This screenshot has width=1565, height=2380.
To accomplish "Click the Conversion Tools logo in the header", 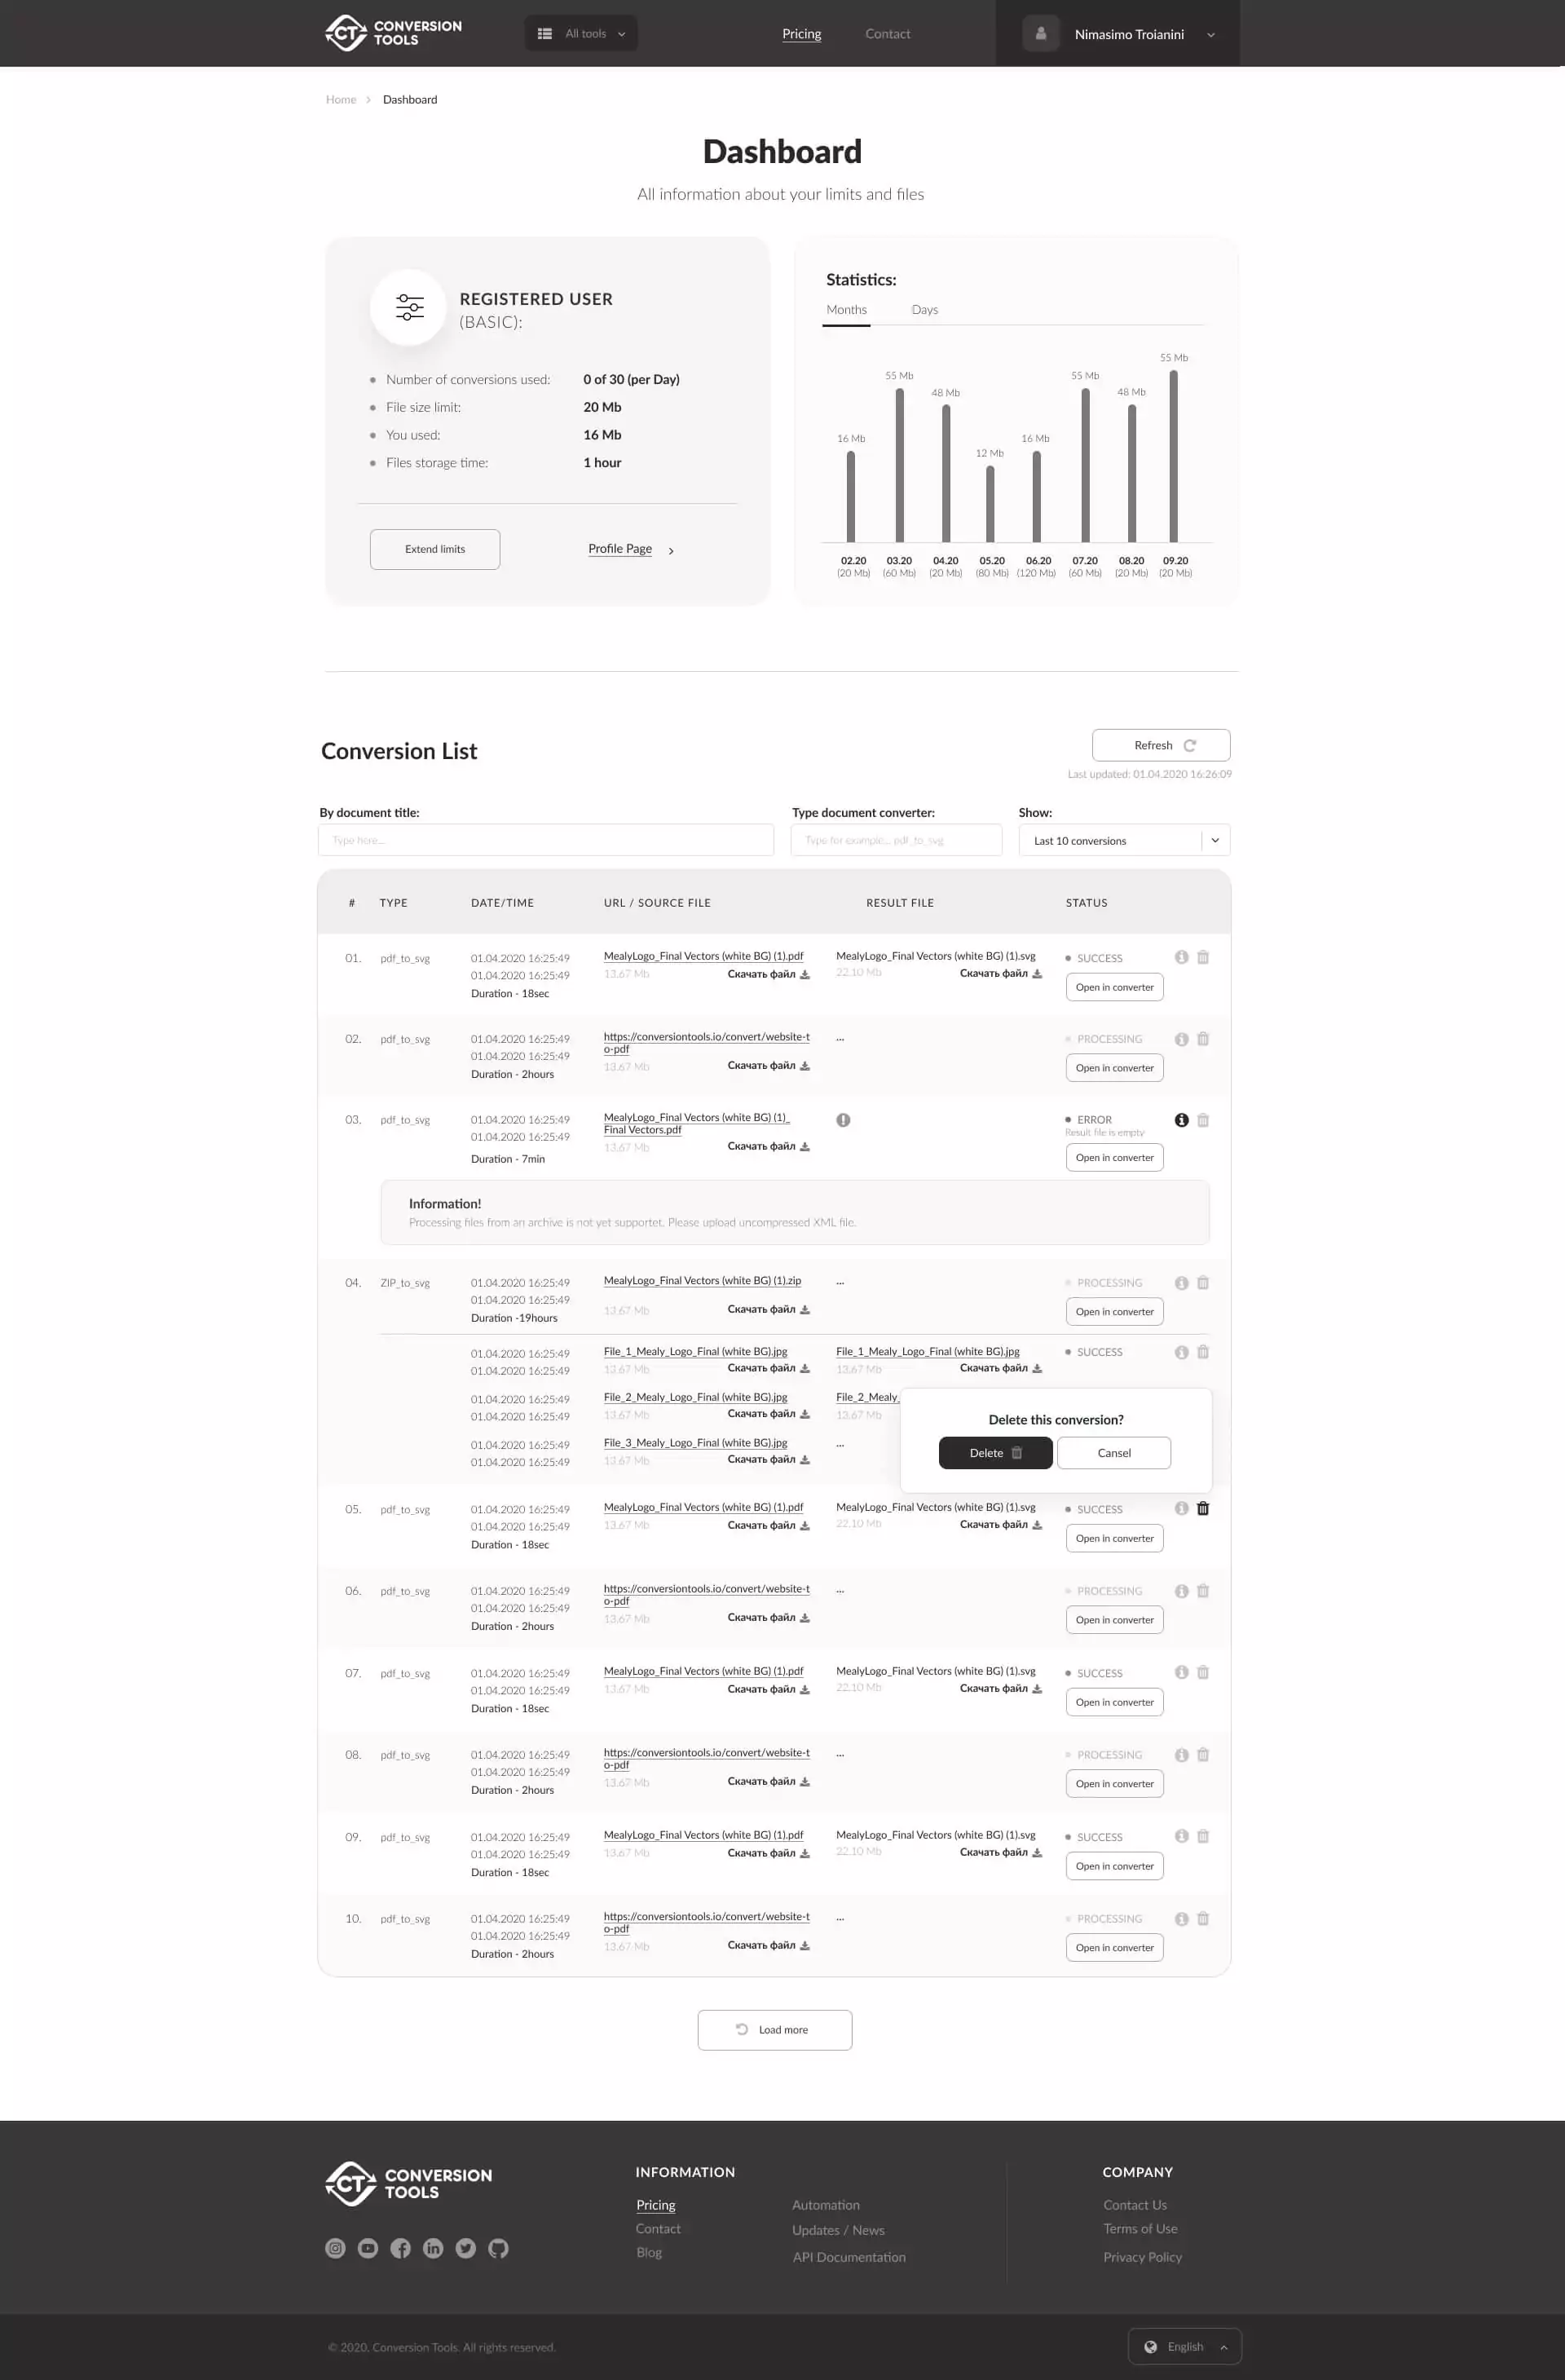I will tap(392, 32).
